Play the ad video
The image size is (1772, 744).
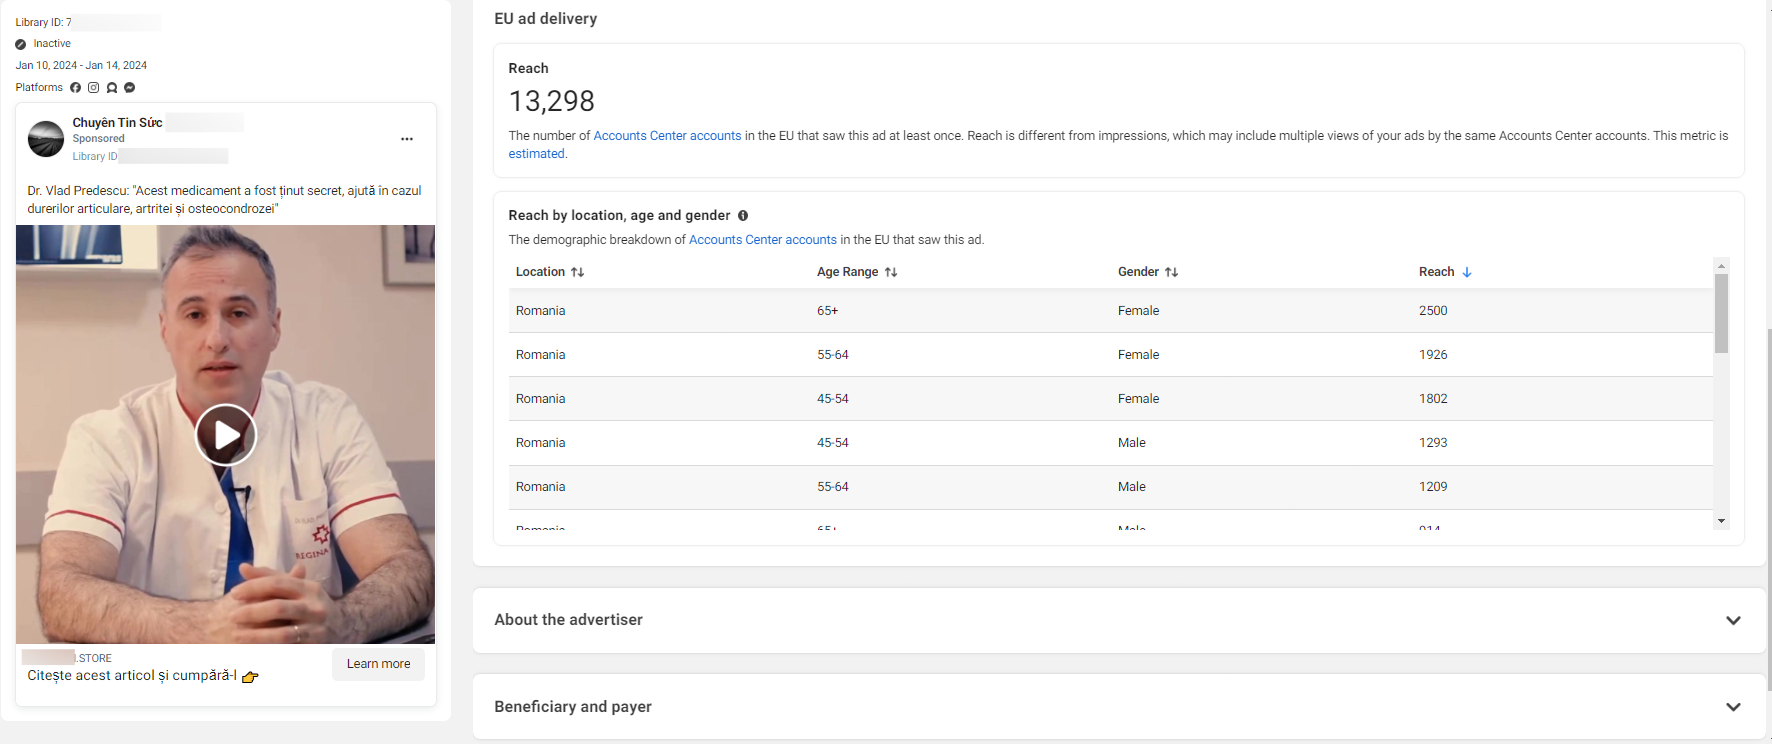click(226, 435)
